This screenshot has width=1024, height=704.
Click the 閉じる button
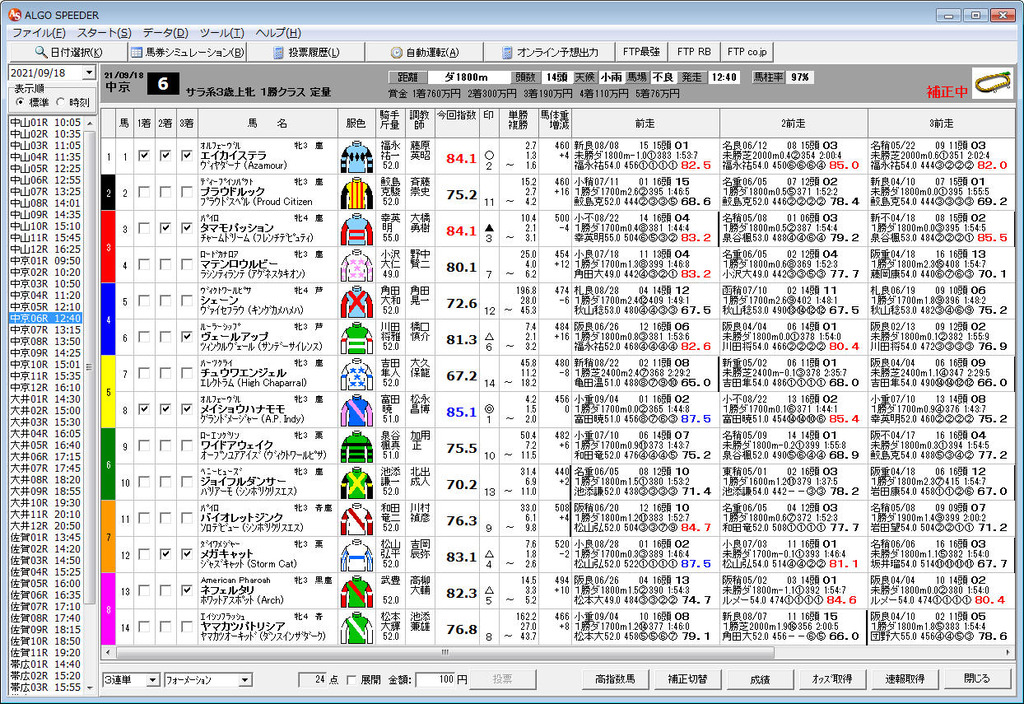coord(977,679)
